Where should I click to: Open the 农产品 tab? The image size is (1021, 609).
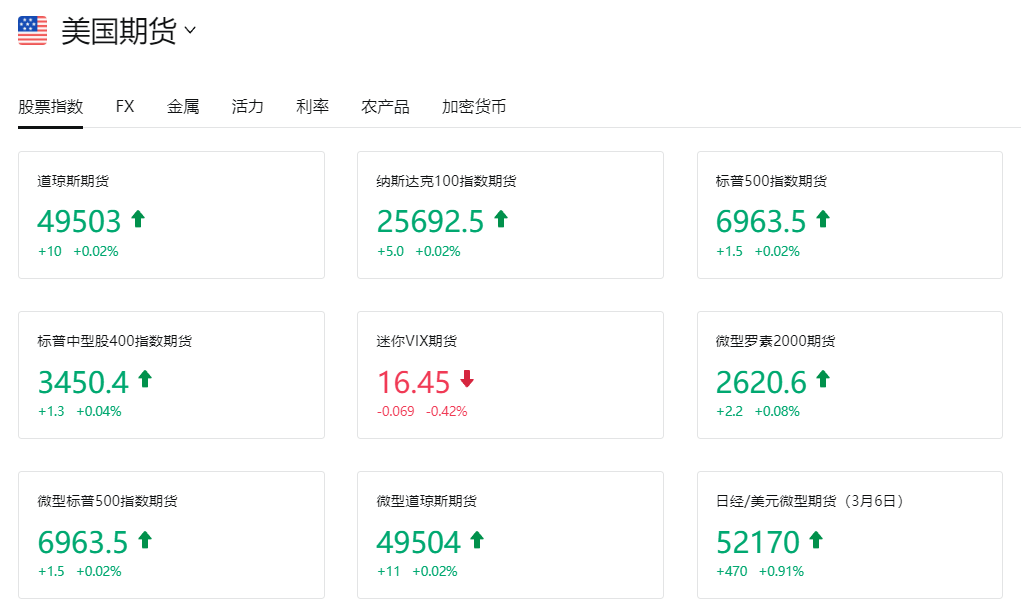point(385,106)
